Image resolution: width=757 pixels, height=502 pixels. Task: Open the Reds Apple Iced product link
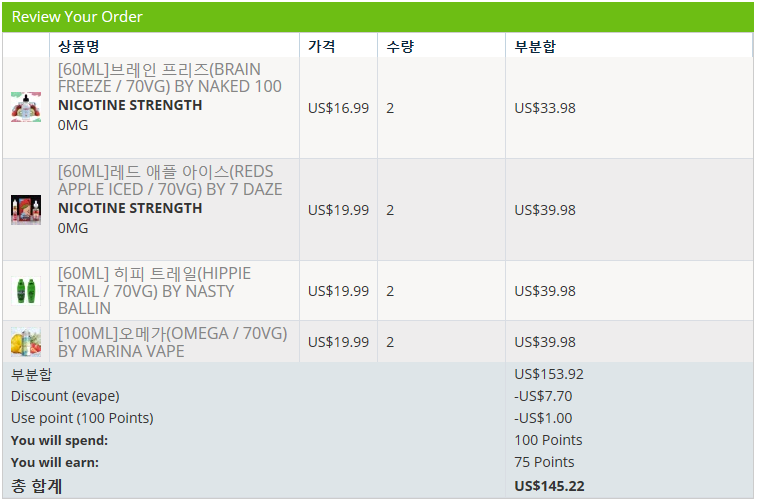tap(170, 180)
